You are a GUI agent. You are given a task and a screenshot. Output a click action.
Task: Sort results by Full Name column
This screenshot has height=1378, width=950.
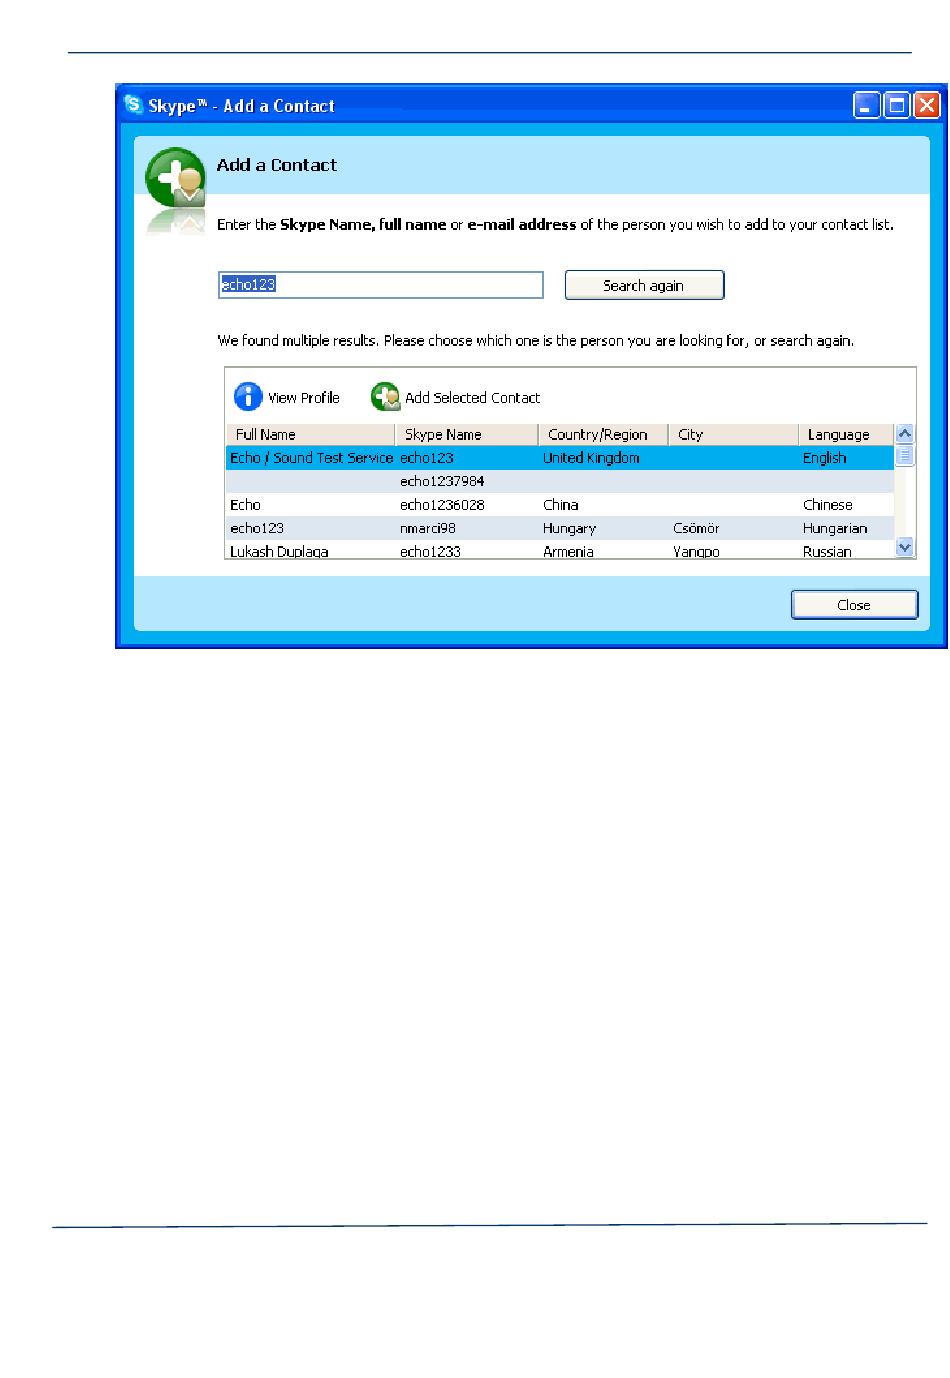311,435
